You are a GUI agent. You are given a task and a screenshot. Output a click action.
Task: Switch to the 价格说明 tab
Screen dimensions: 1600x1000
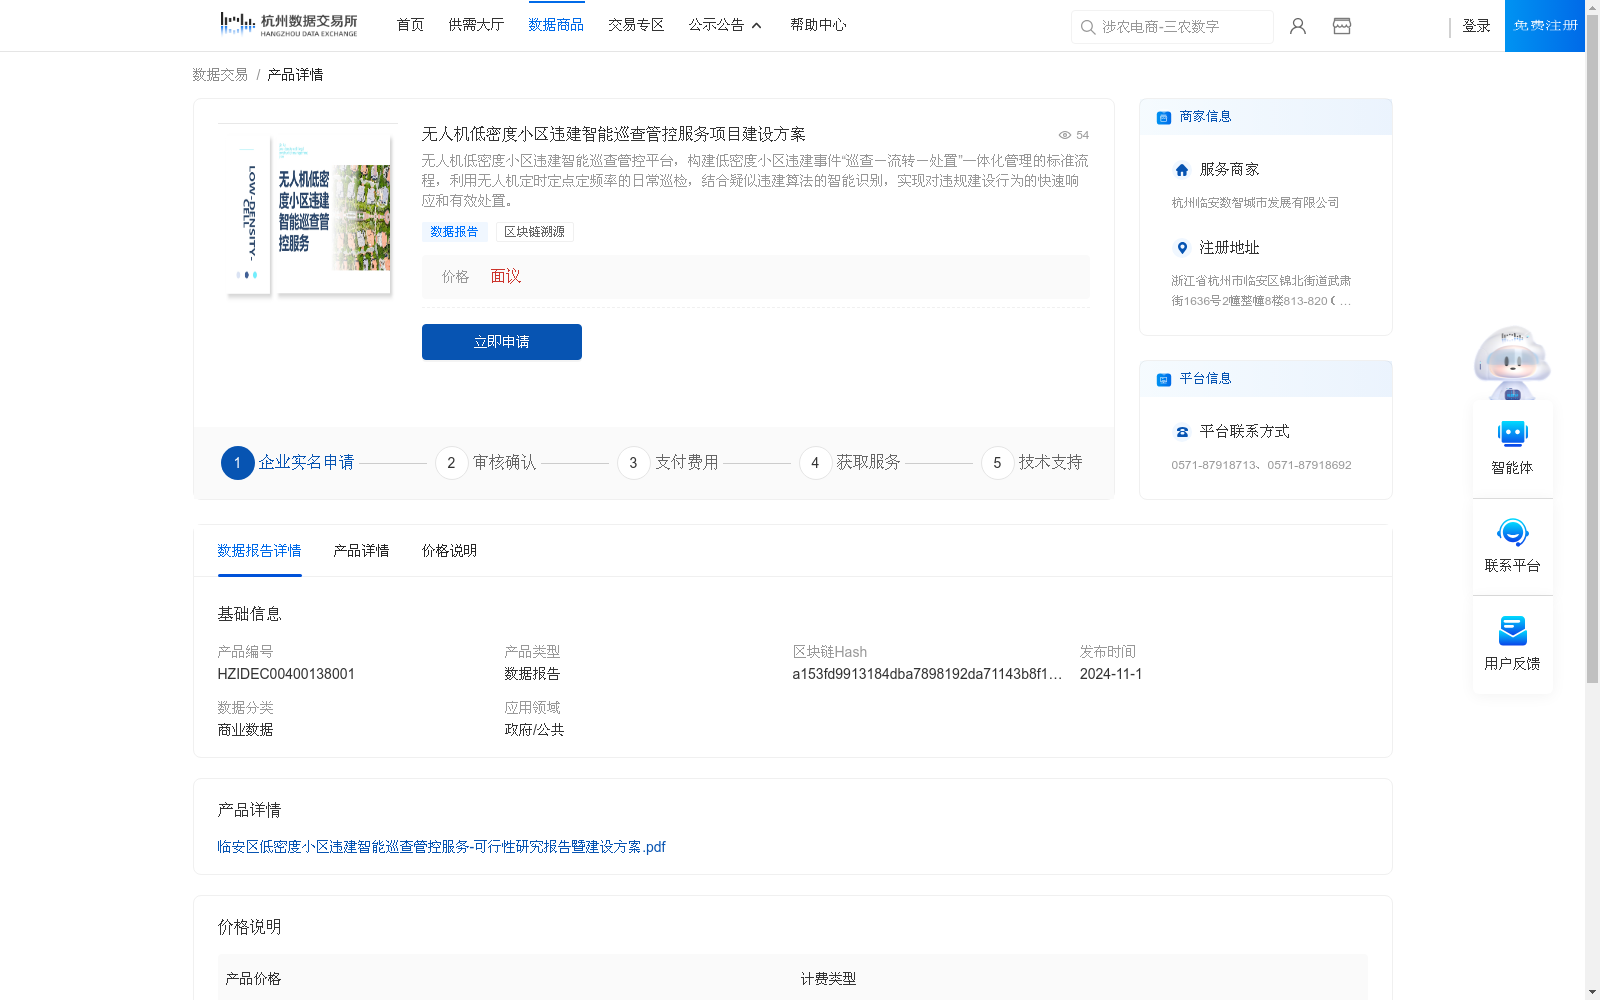(x=449, y=551)
